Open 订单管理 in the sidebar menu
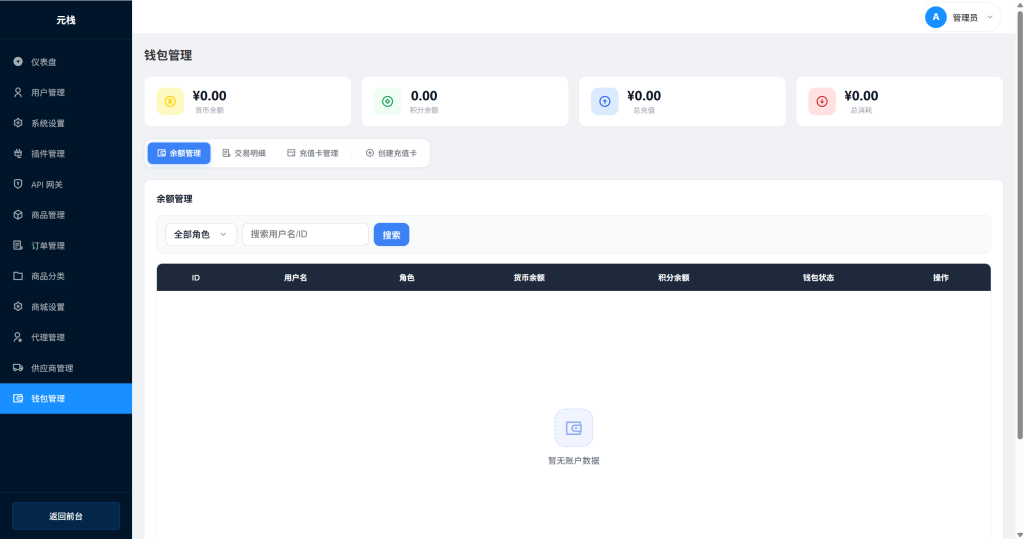The height and width of the screenshot is (539, 1024). click(48, 246)
